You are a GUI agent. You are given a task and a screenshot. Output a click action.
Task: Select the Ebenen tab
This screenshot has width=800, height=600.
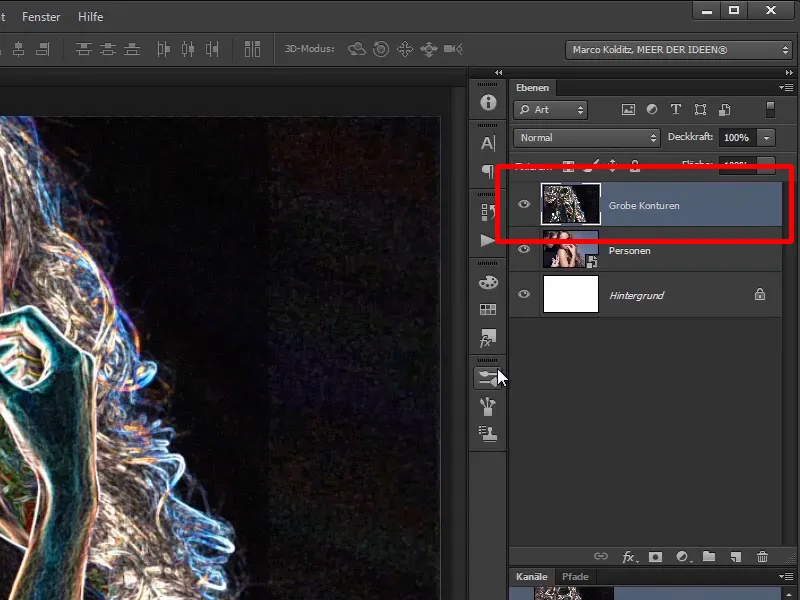pos(532,88)
